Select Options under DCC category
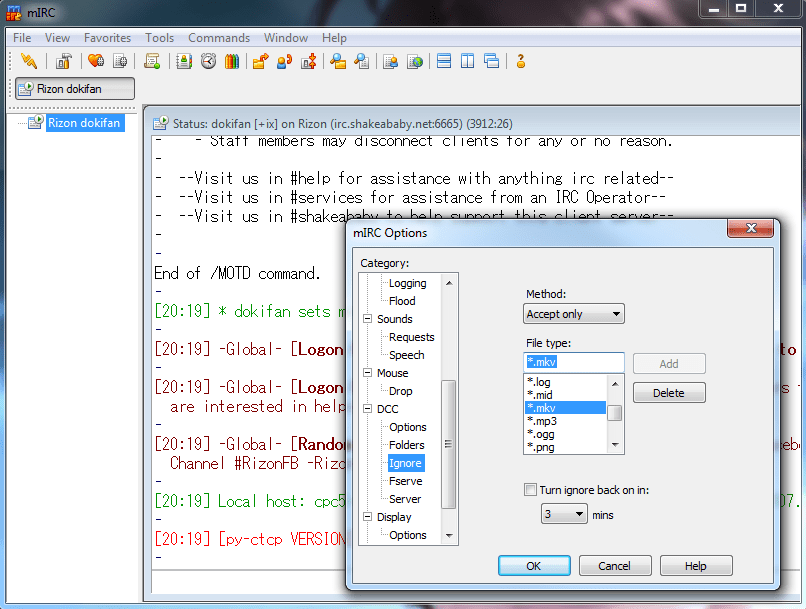 (x=408, y=427)
